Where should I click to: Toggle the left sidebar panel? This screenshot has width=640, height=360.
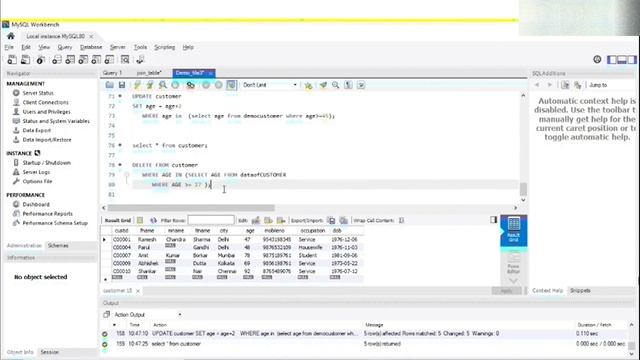612,60
